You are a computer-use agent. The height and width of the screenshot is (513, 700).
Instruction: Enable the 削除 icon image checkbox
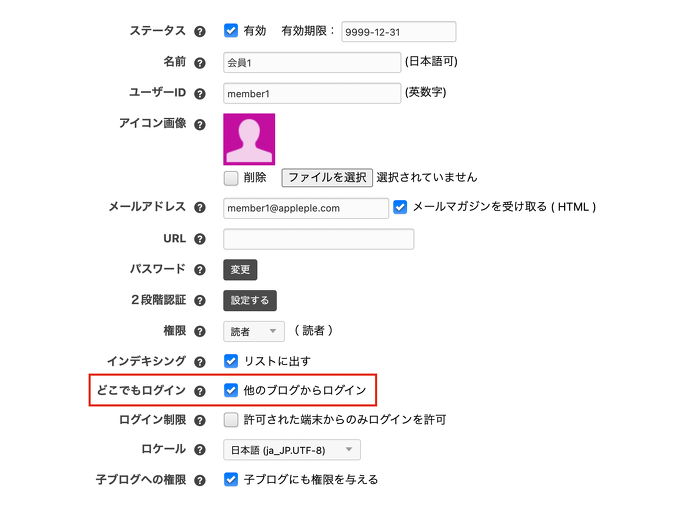[x=231, y=178]
